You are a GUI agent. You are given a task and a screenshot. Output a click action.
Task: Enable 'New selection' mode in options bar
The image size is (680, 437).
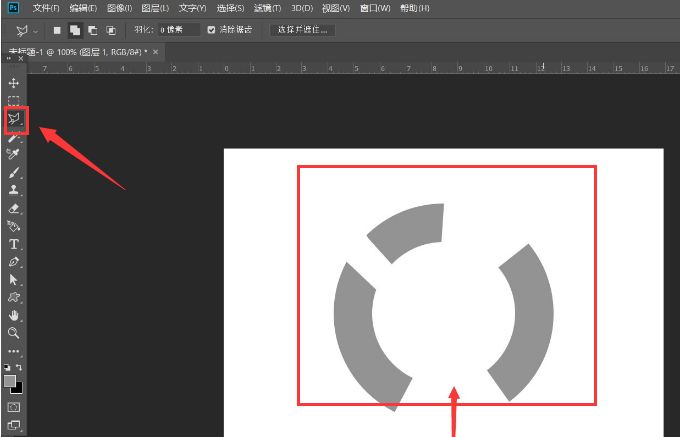[58, 30]
